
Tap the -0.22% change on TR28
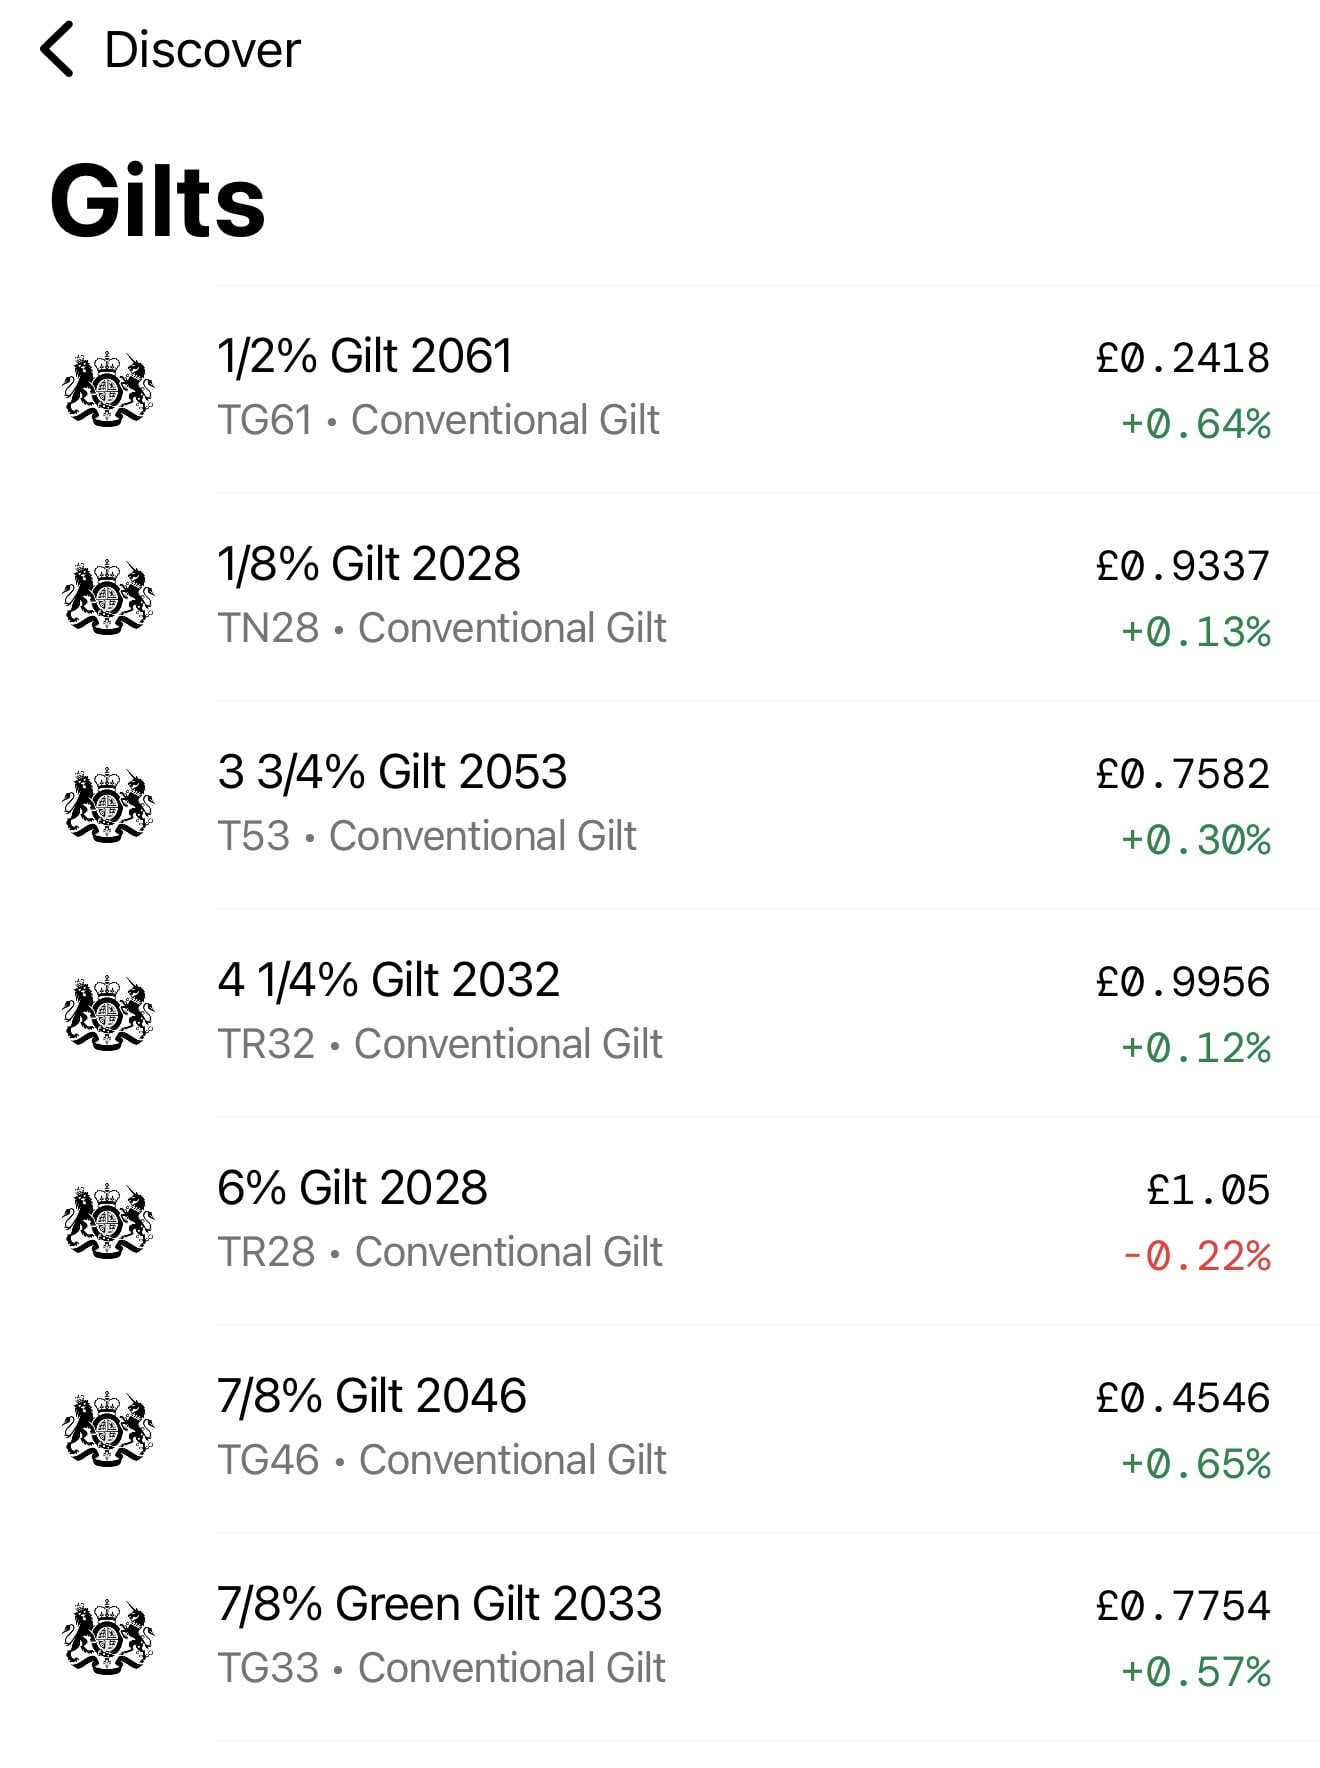pyautogui.click(x=1196, y=1256)
